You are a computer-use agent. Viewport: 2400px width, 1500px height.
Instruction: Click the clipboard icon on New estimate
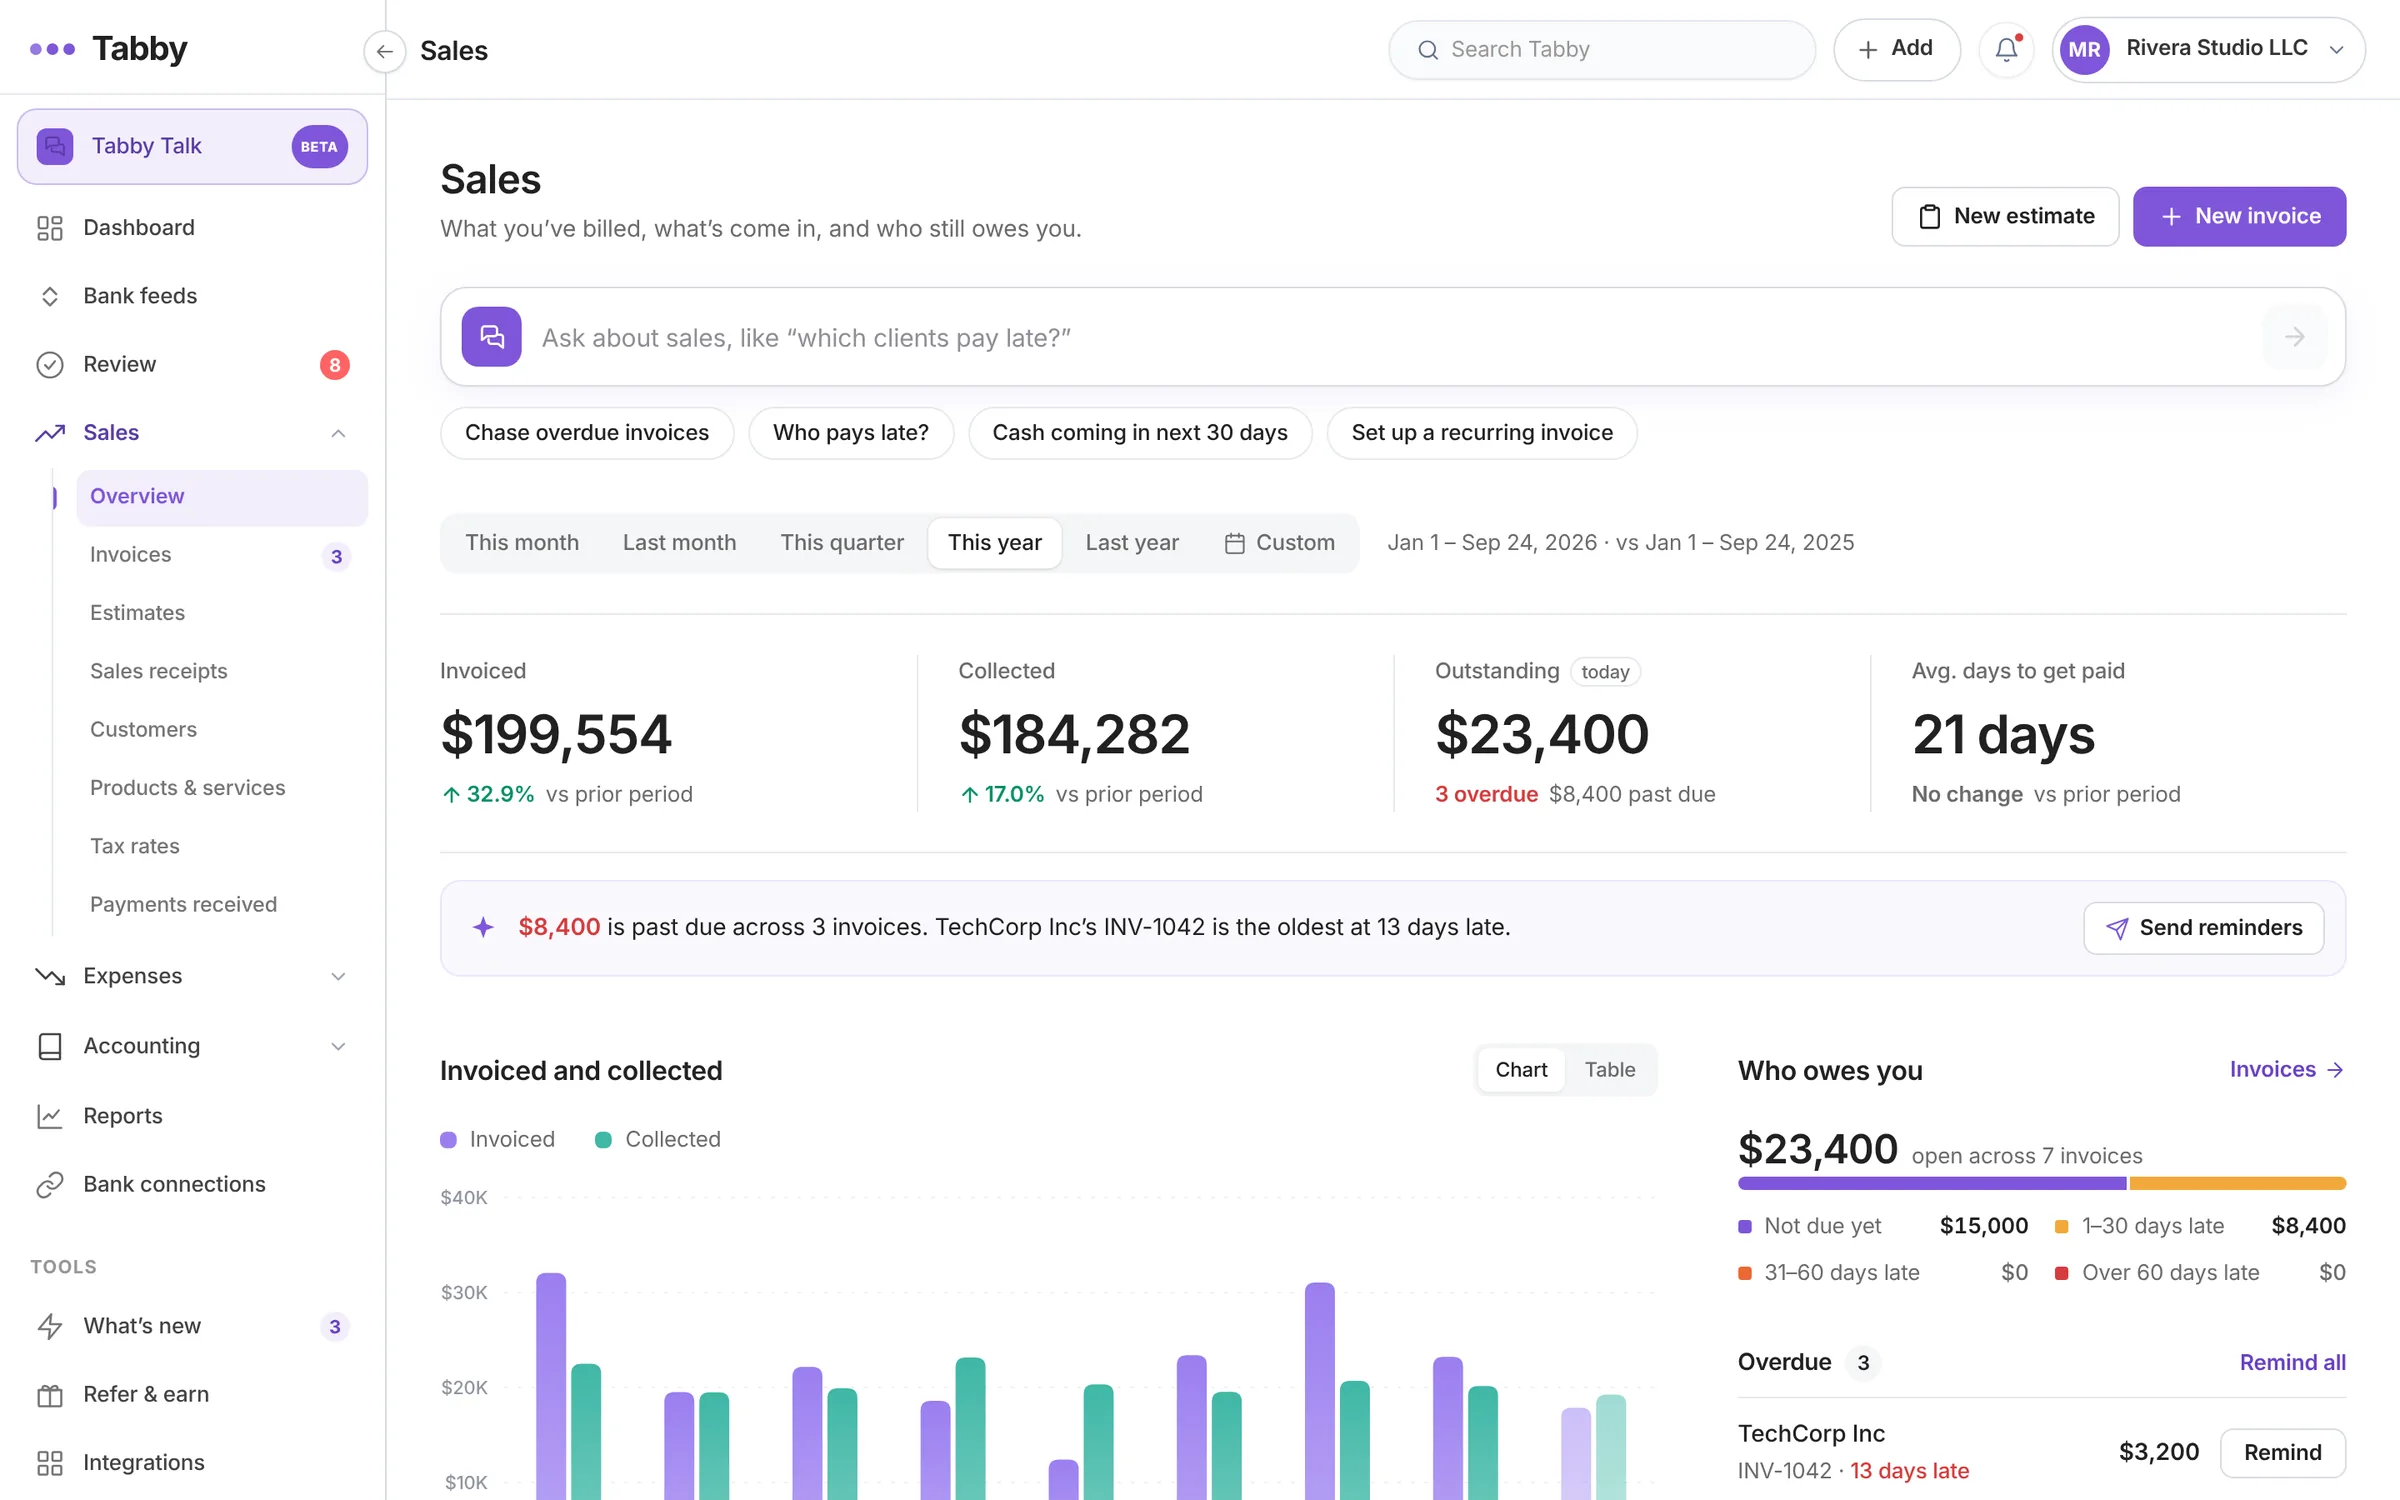point(1930,217)
